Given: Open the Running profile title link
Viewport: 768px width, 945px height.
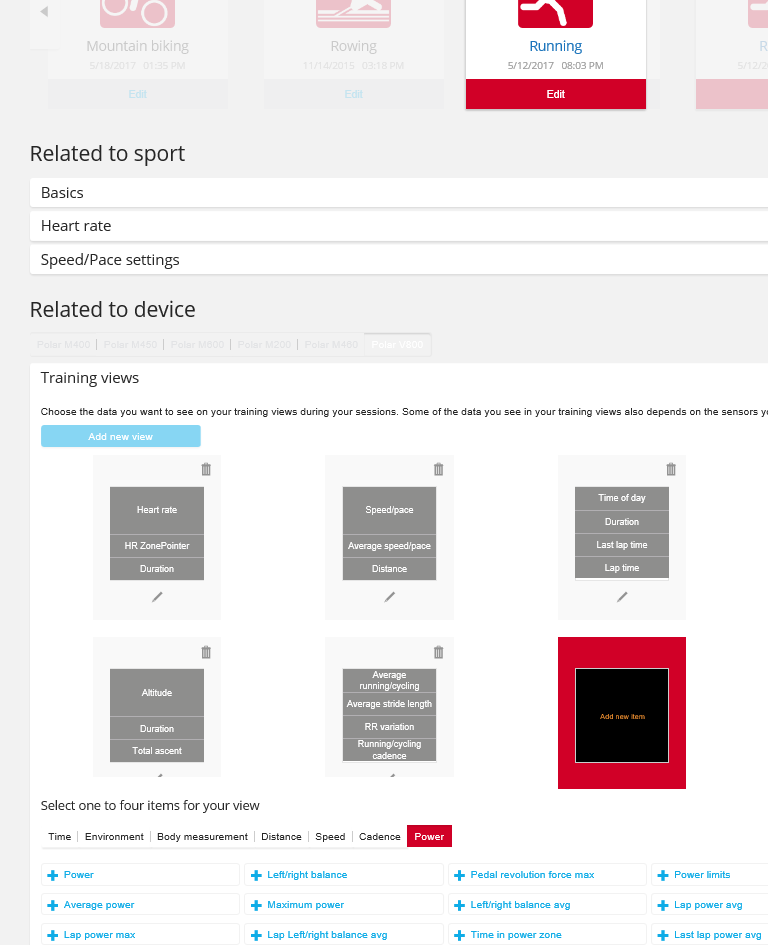Looking at the screenshot, I should click(555, 46).
